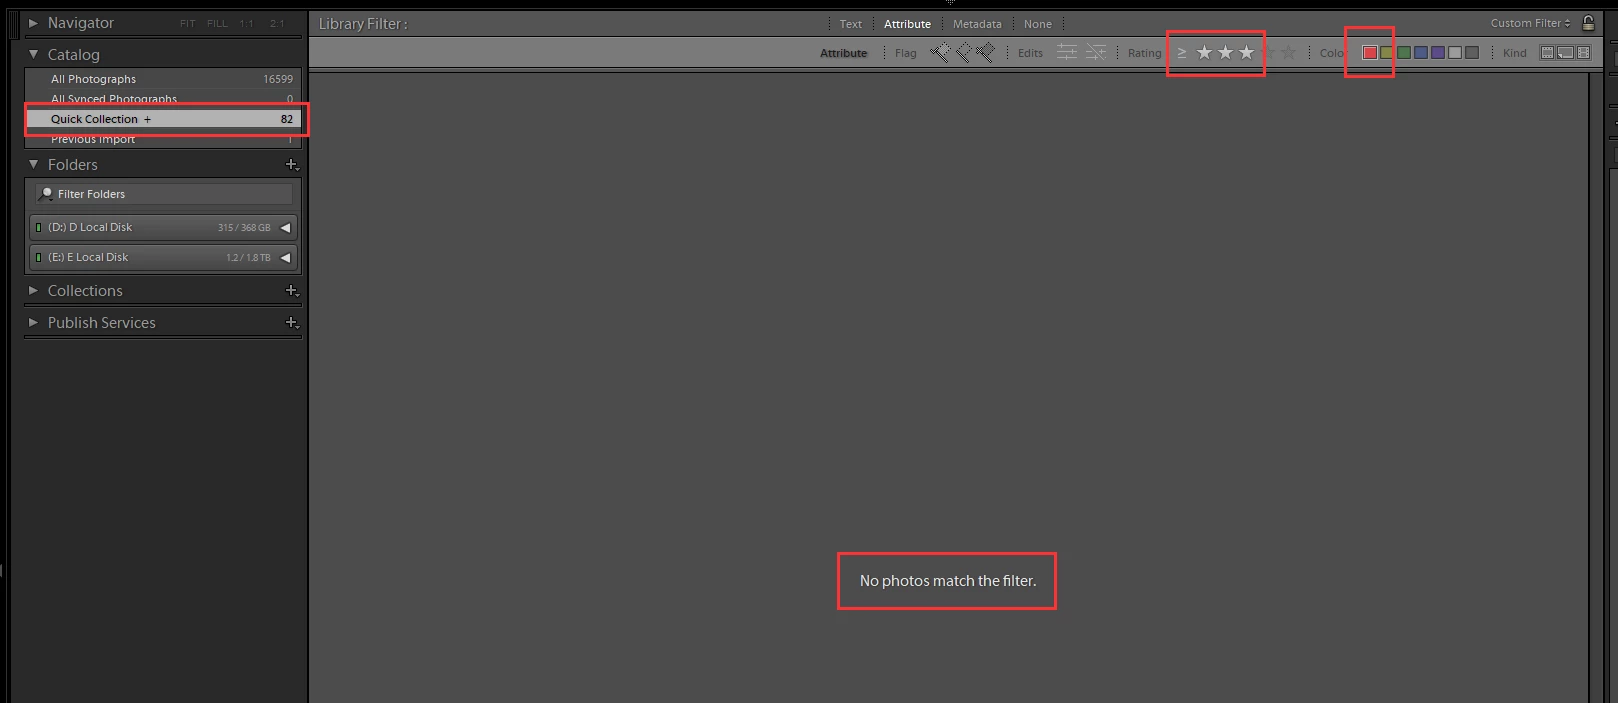The image size is (1618, 703).
Task: Set rating filter to five stars
Action: [x=1289, y=53]
